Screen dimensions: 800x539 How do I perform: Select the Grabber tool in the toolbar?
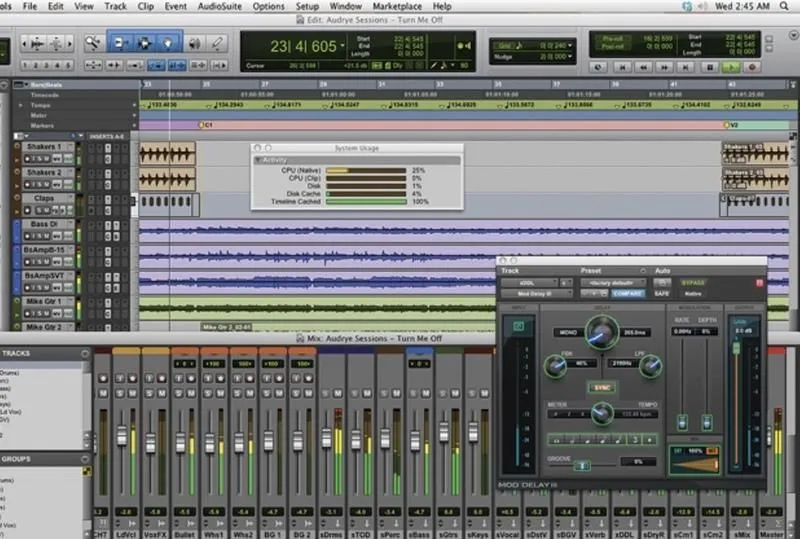click(x=168, y=43)
